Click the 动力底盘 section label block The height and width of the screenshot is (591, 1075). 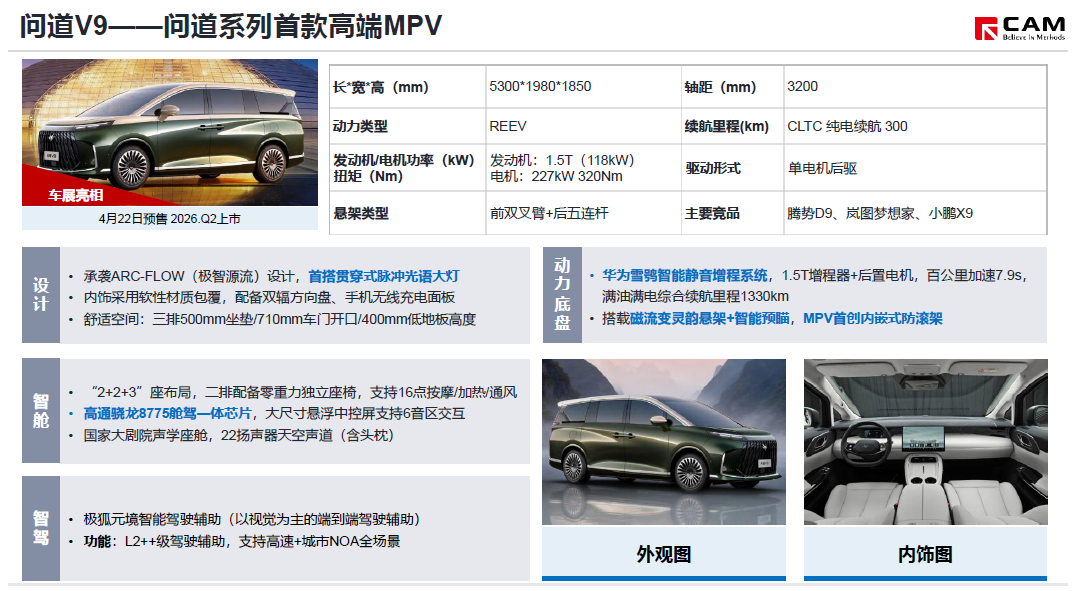[x=562, y=295]
